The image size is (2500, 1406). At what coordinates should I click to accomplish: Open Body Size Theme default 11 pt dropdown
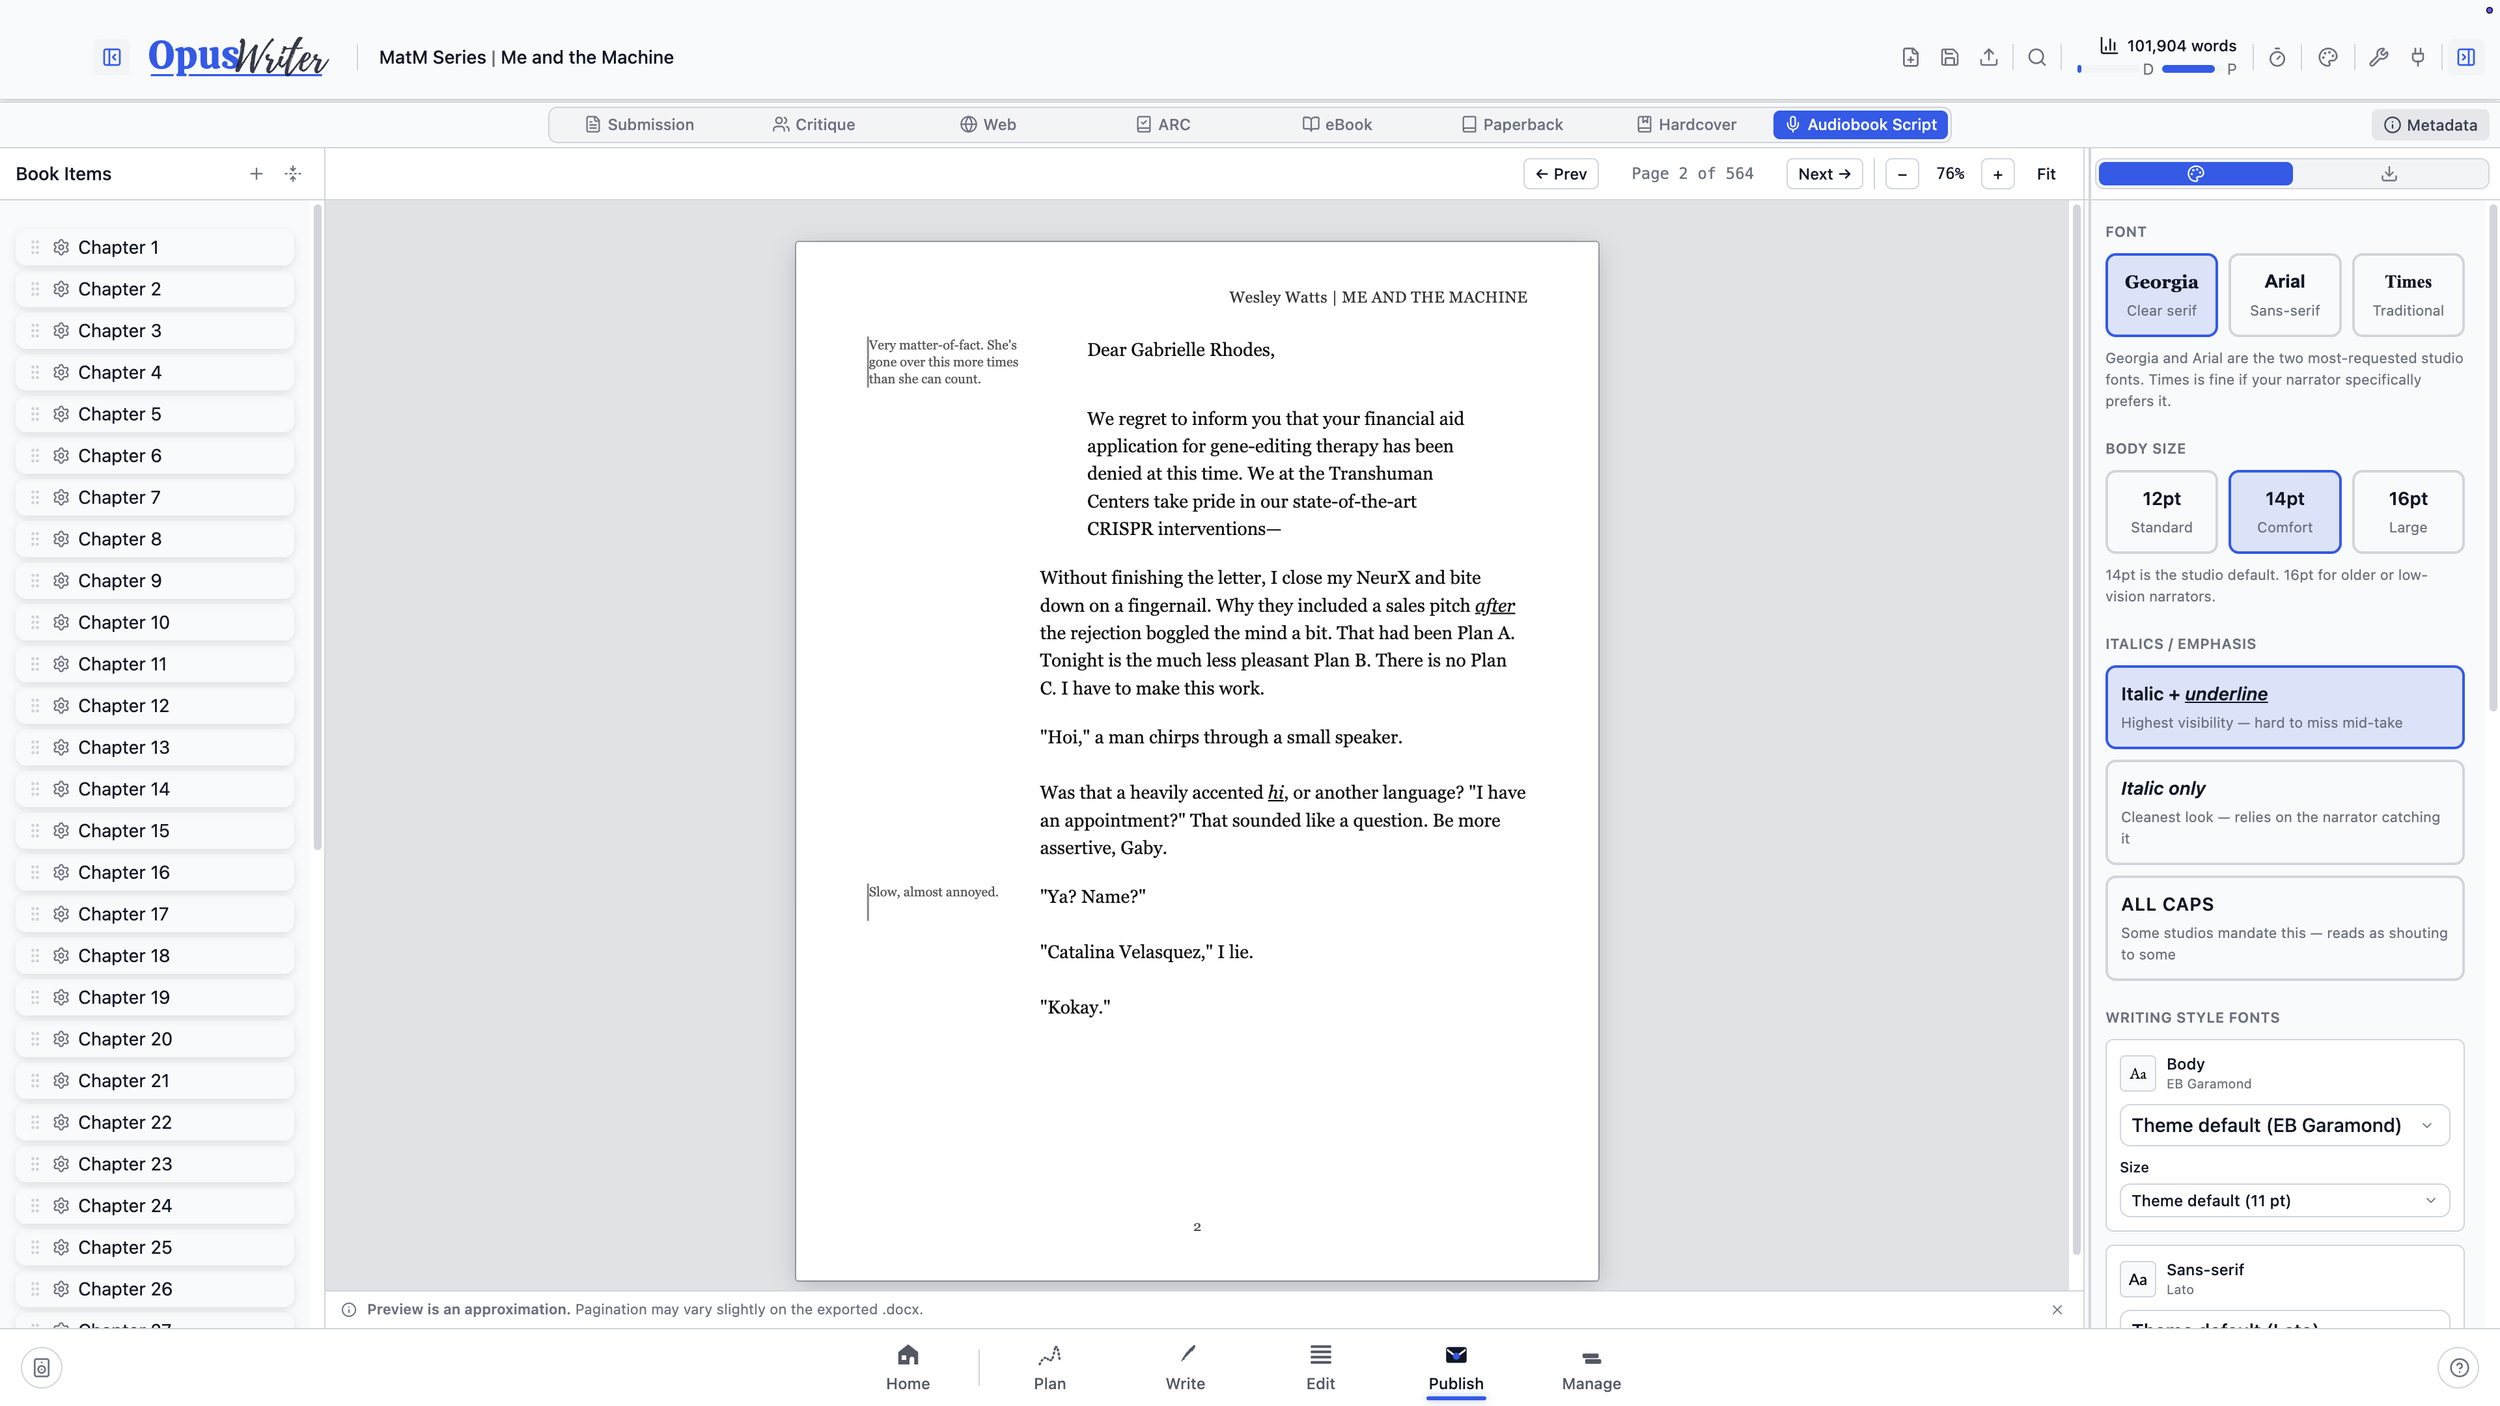[2284, 1200]
